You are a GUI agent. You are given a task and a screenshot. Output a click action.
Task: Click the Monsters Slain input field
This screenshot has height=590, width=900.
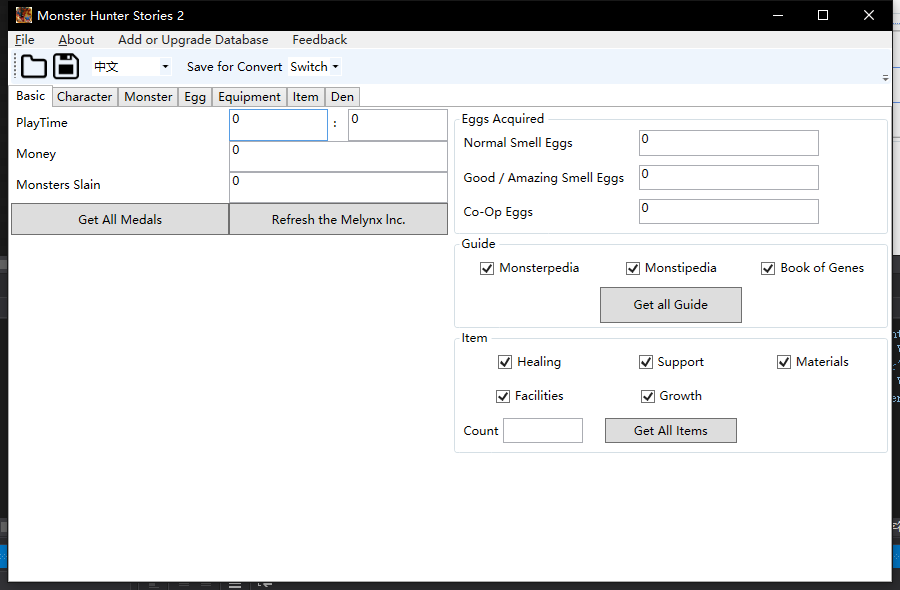coord(339,187)
